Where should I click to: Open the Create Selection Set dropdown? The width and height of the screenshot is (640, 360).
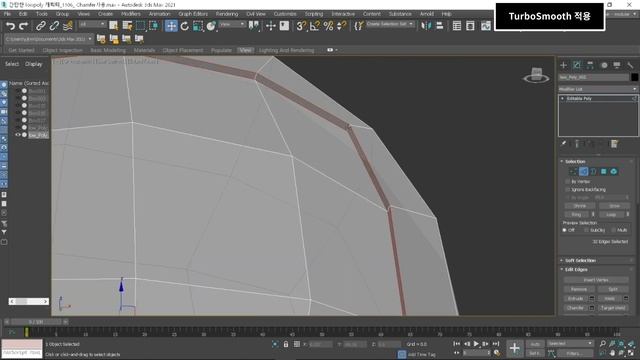390,24
